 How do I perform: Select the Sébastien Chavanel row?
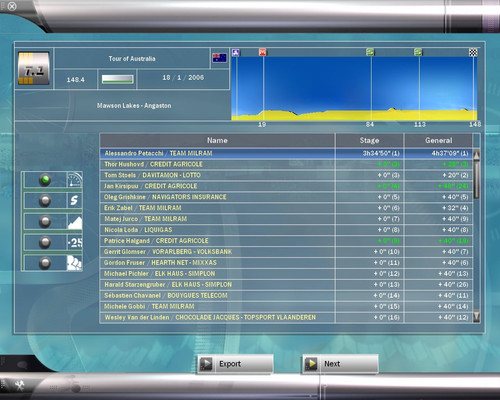tap(286, 296)
